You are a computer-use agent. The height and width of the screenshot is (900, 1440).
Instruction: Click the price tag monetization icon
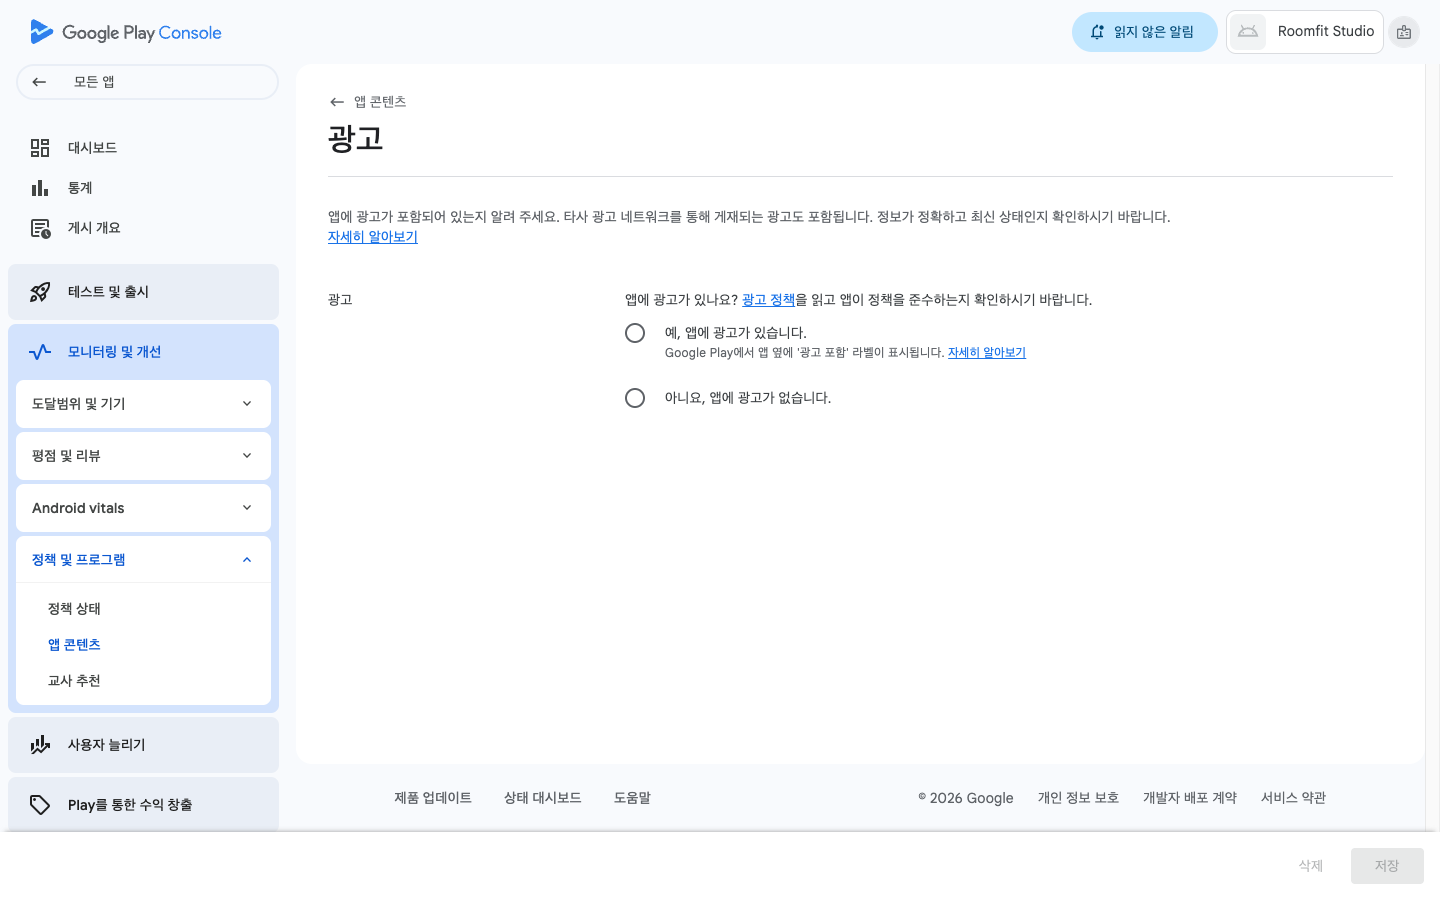40,805
